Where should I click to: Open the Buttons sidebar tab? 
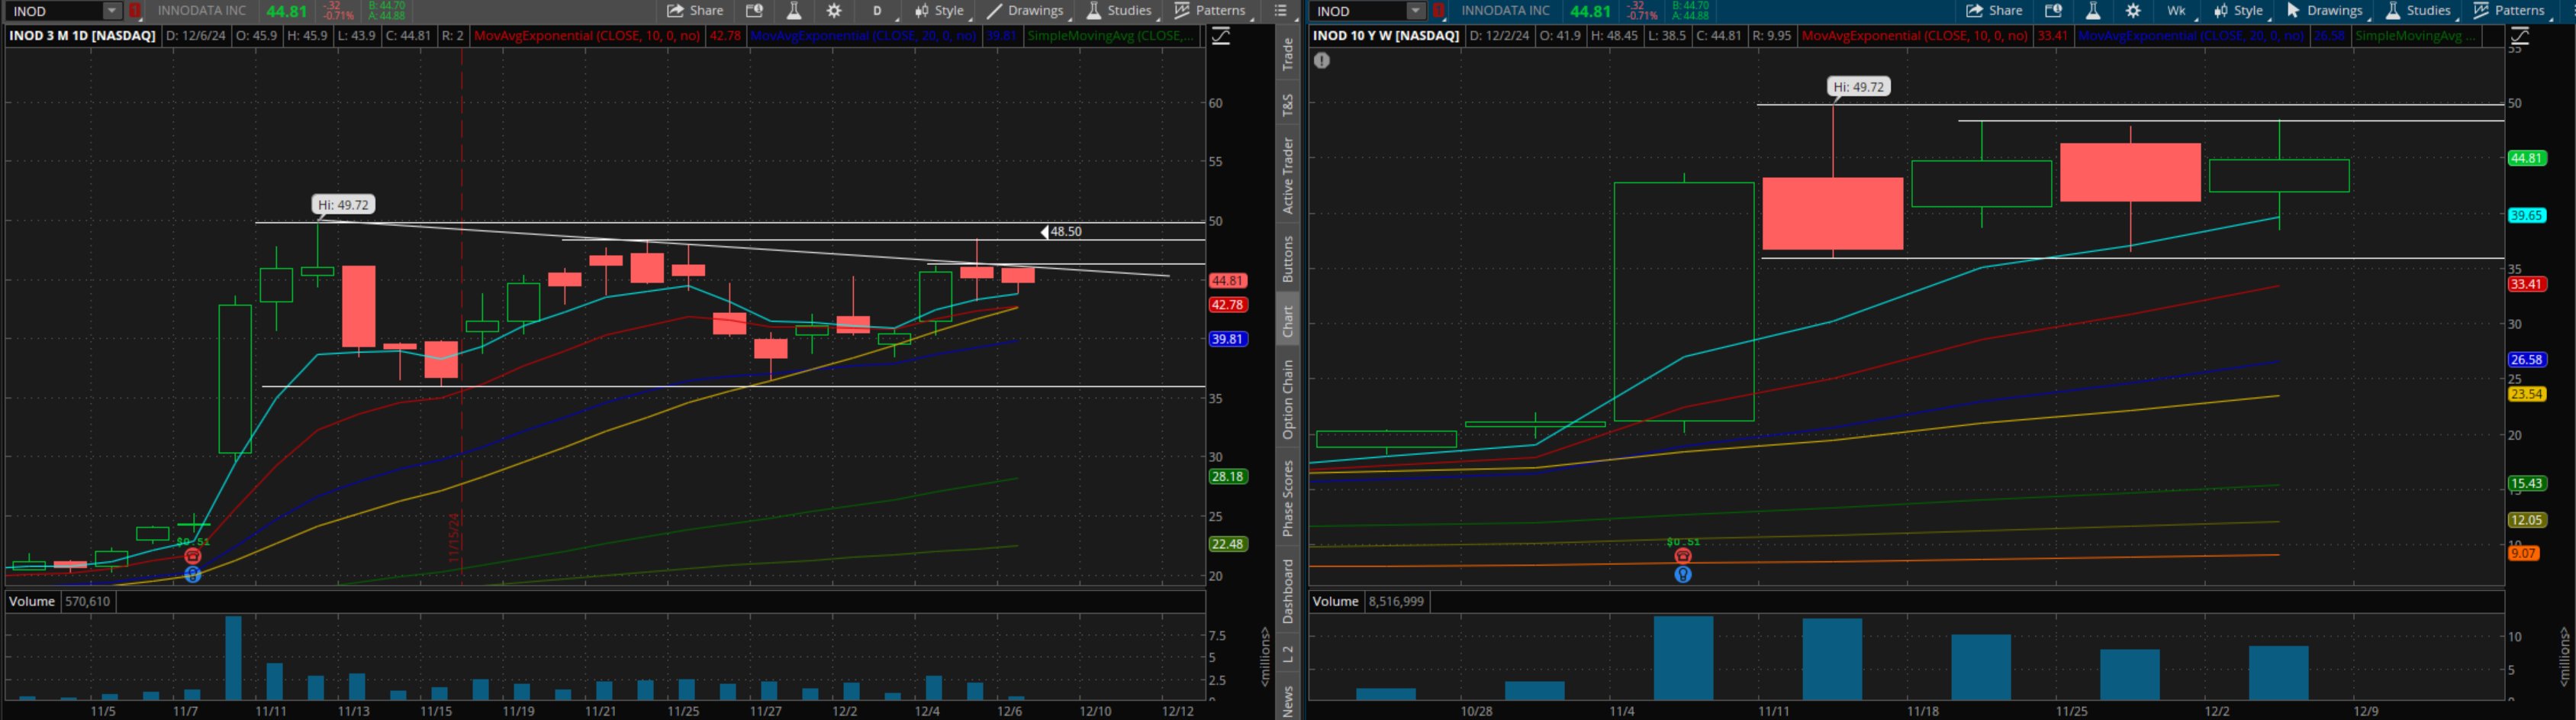1288,259
